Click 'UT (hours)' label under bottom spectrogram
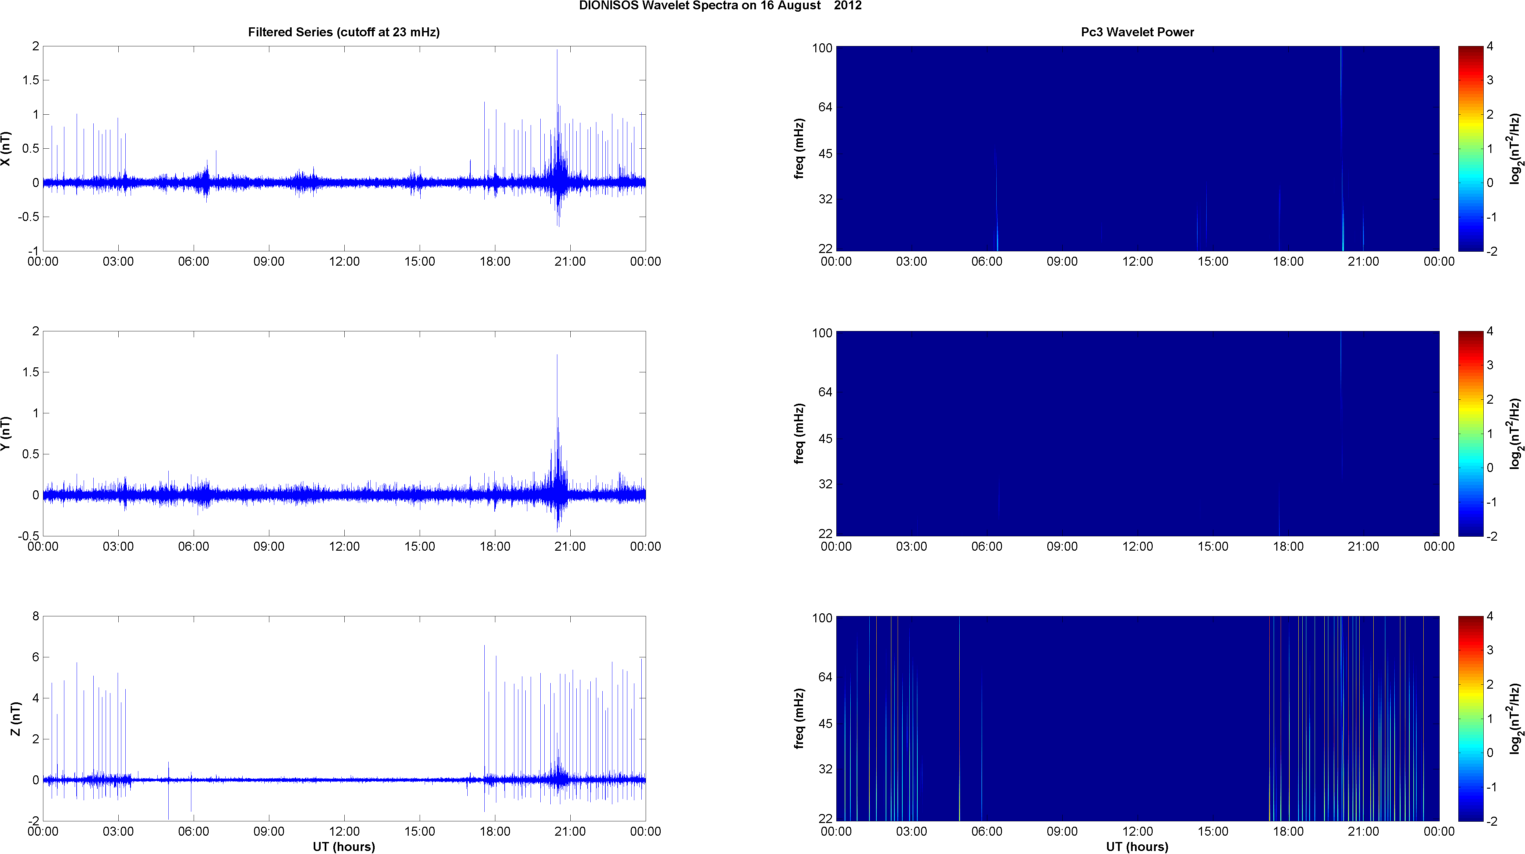1525x854 pixels. click(x=1137, y=847)
